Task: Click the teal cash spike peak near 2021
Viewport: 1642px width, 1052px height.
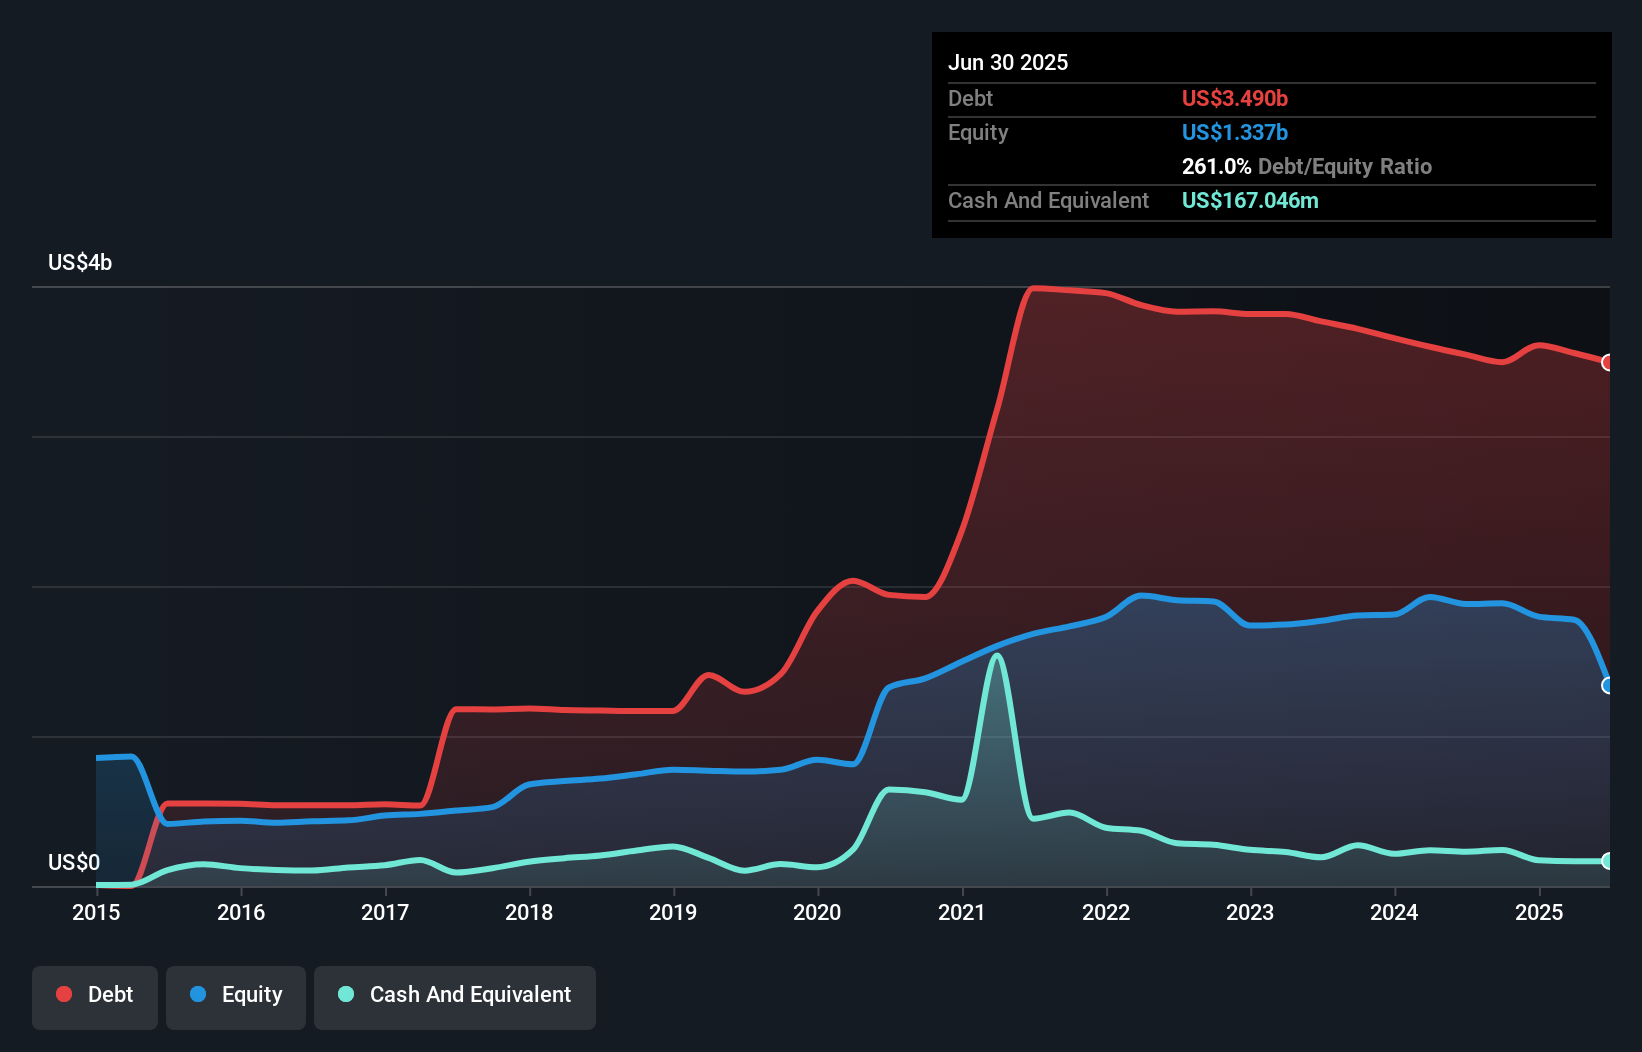Action: point(997,655)
